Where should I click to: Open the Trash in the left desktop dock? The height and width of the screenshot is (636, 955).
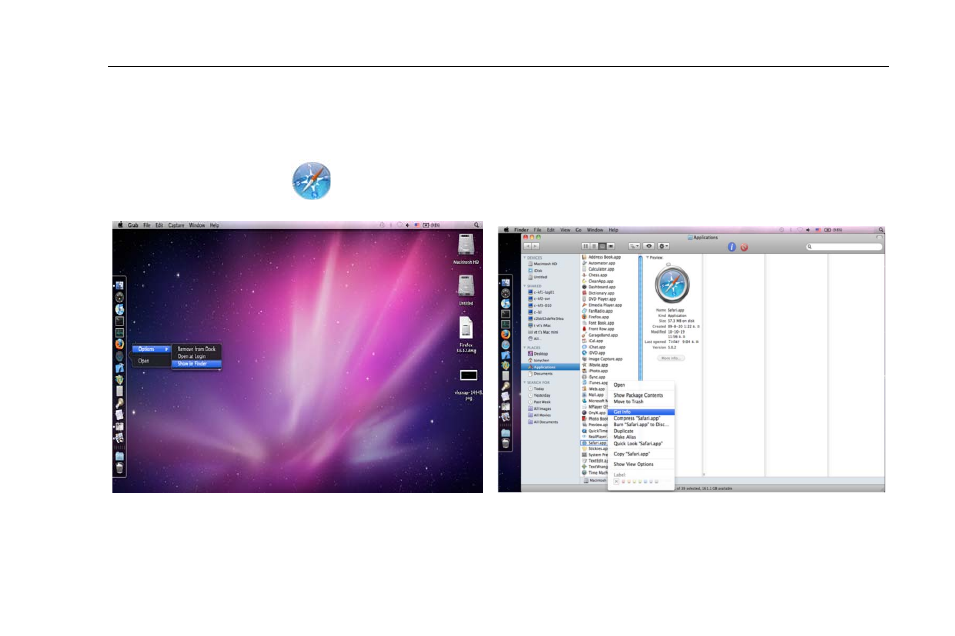click(119, 468)
